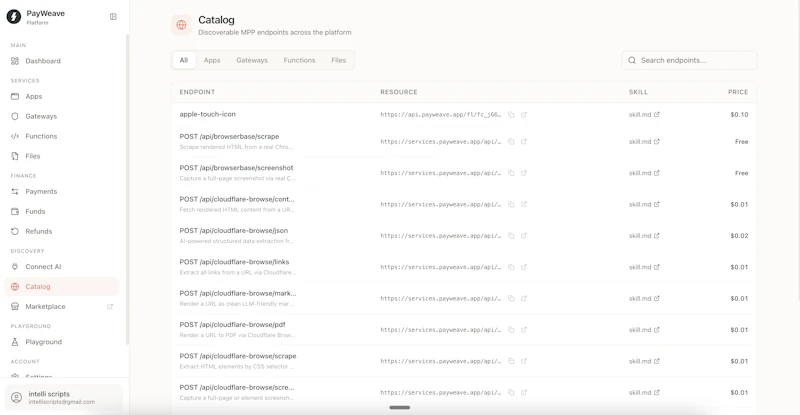Click the $0.10 price cell
The height and width of the screenshot is (415, 800).
tap(739, 115)
